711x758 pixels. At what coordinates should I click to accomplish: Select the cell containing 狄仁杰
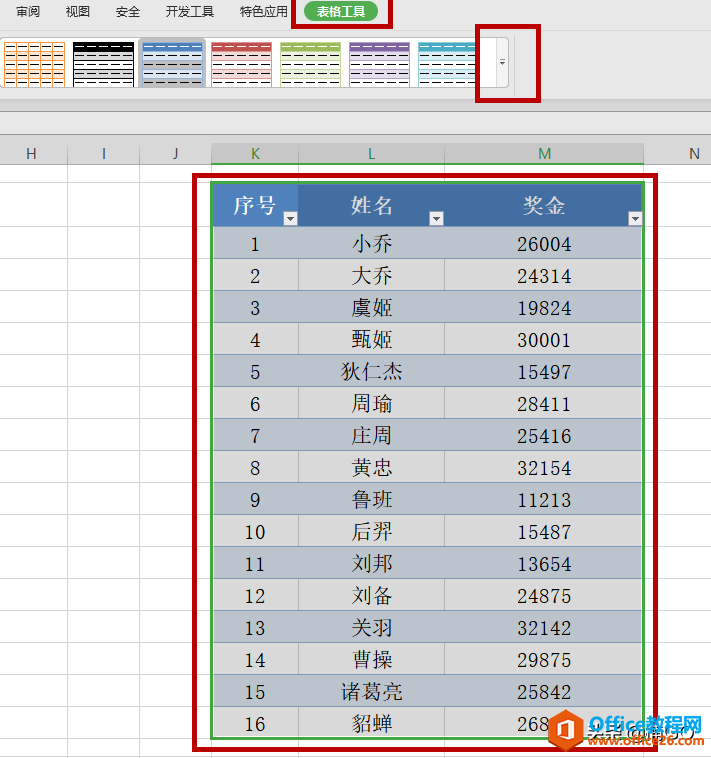click(x=371, y=371)
